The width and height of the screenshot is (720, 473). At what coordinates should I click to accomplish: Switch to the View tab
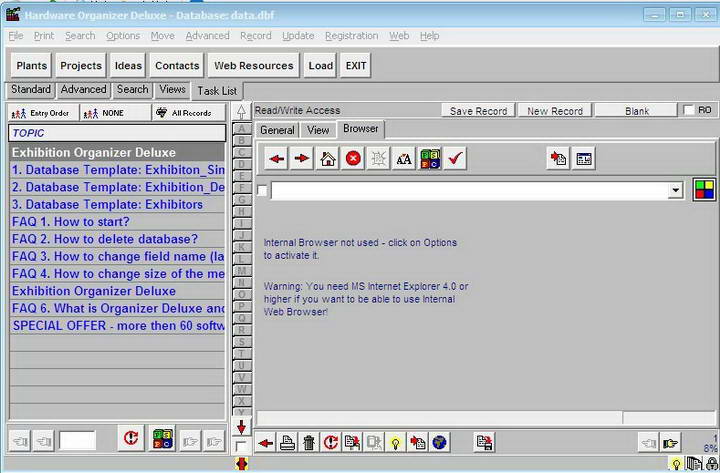318,130
